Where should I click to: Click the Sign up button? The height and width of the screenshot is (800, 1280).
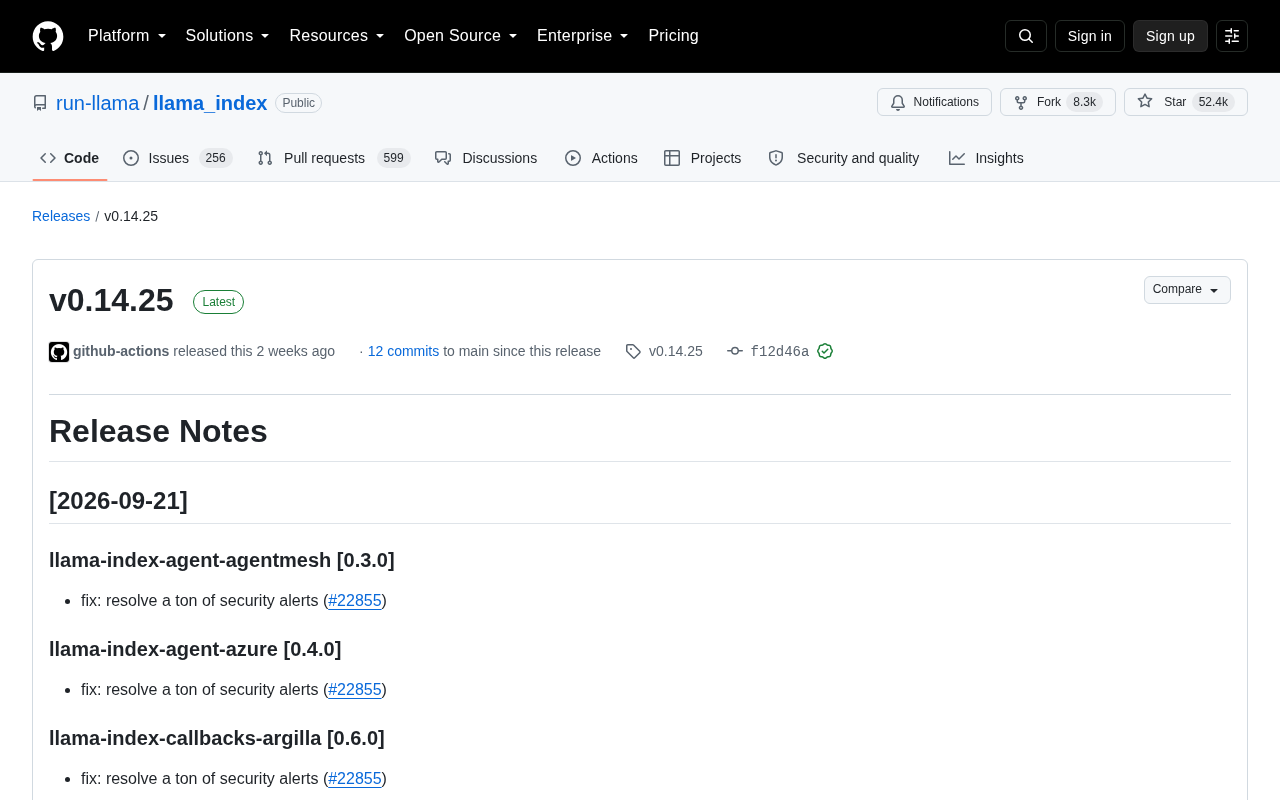click(x=1170, y=36)
